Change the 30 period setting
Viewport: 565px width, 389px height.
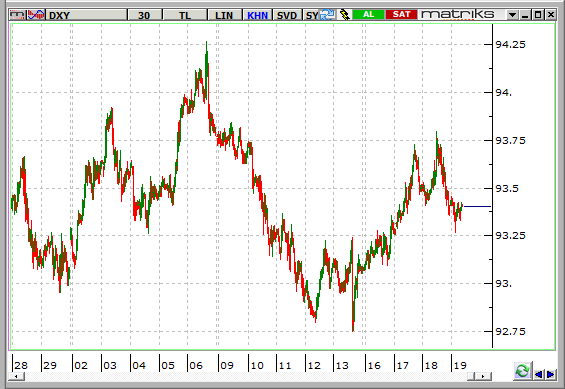pyautogui.click(x=144, y=15)
